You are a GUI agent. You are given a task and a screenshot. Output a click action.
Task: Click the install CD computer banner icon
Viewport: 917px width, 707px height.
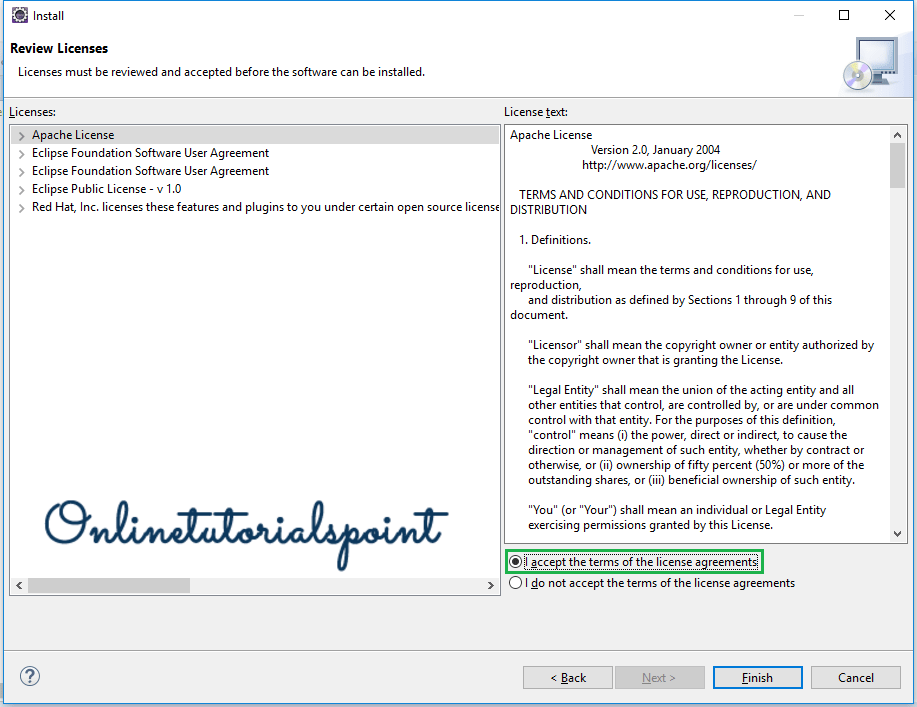tap(869, 63)
